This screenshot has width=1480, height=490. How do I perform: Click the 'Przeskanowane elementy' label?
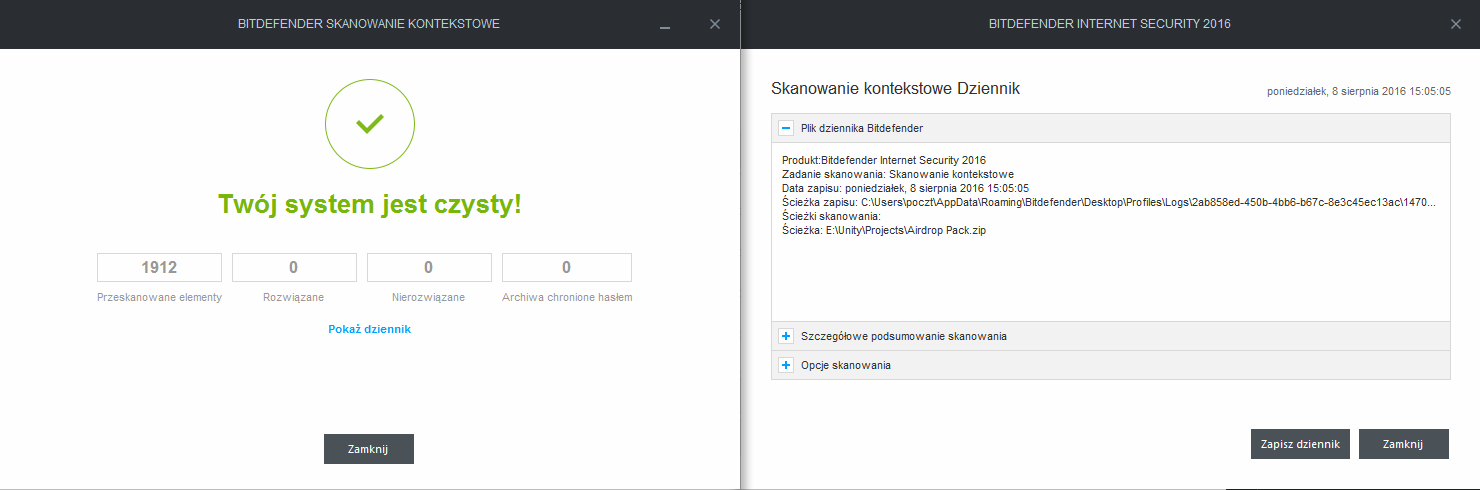[159, 297]
